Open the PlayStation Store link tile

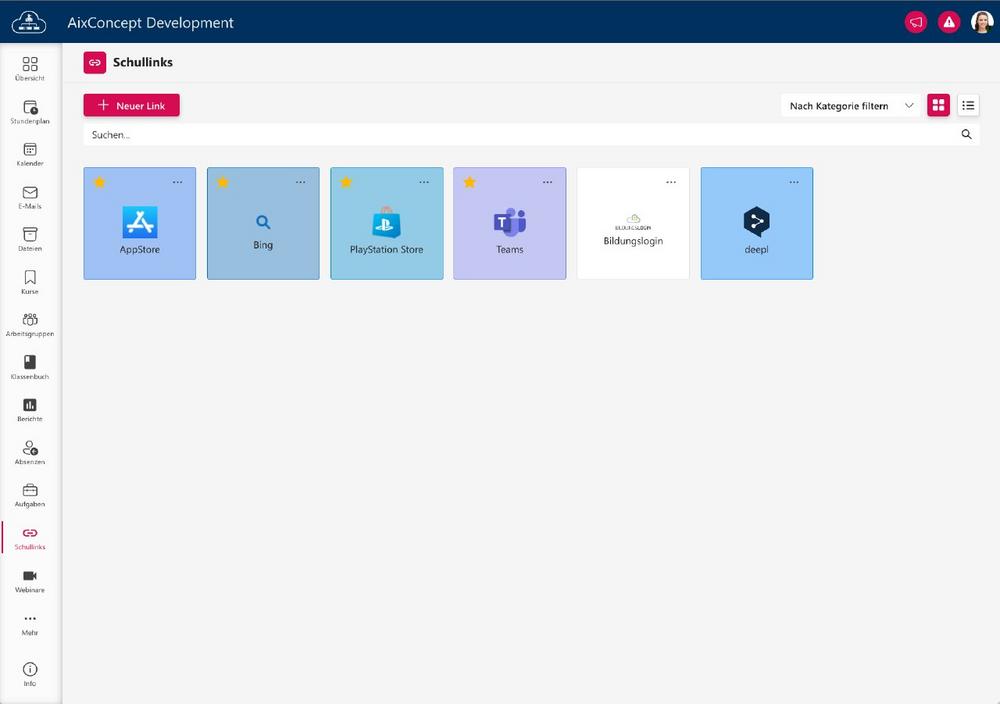pos(386,230)
